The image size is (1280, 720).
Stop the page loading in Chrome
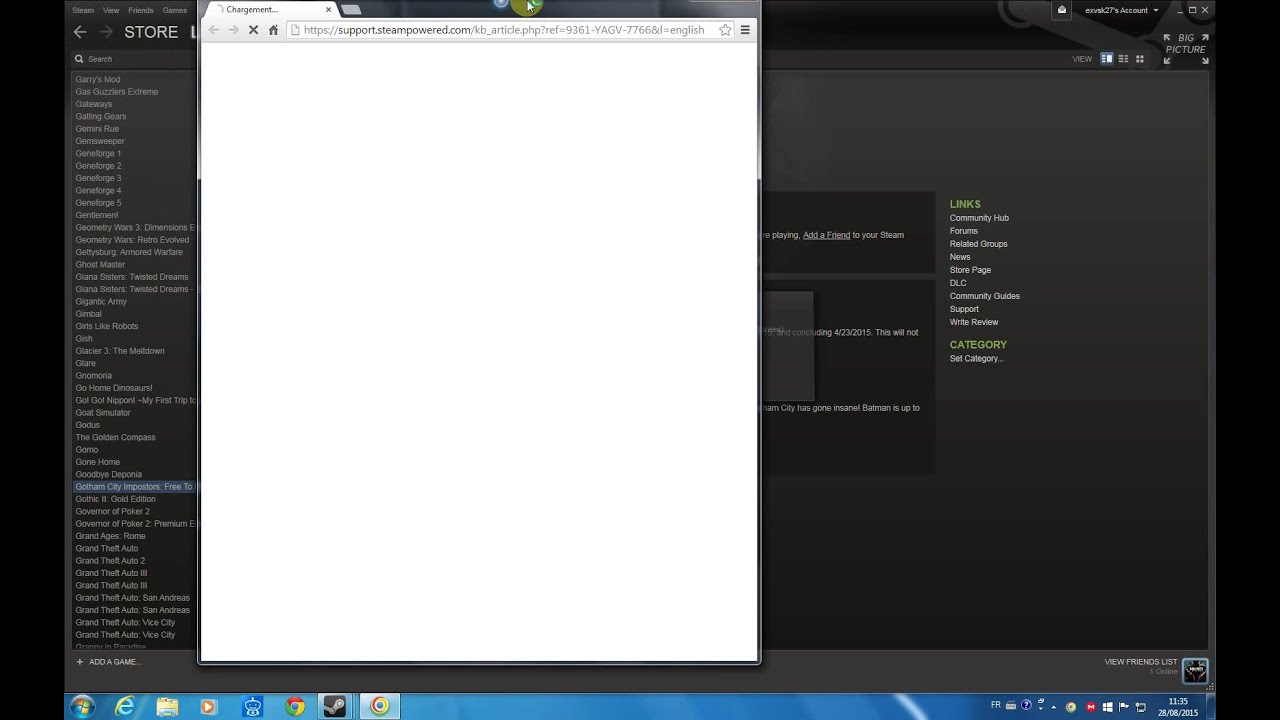[x=253, y=30]
